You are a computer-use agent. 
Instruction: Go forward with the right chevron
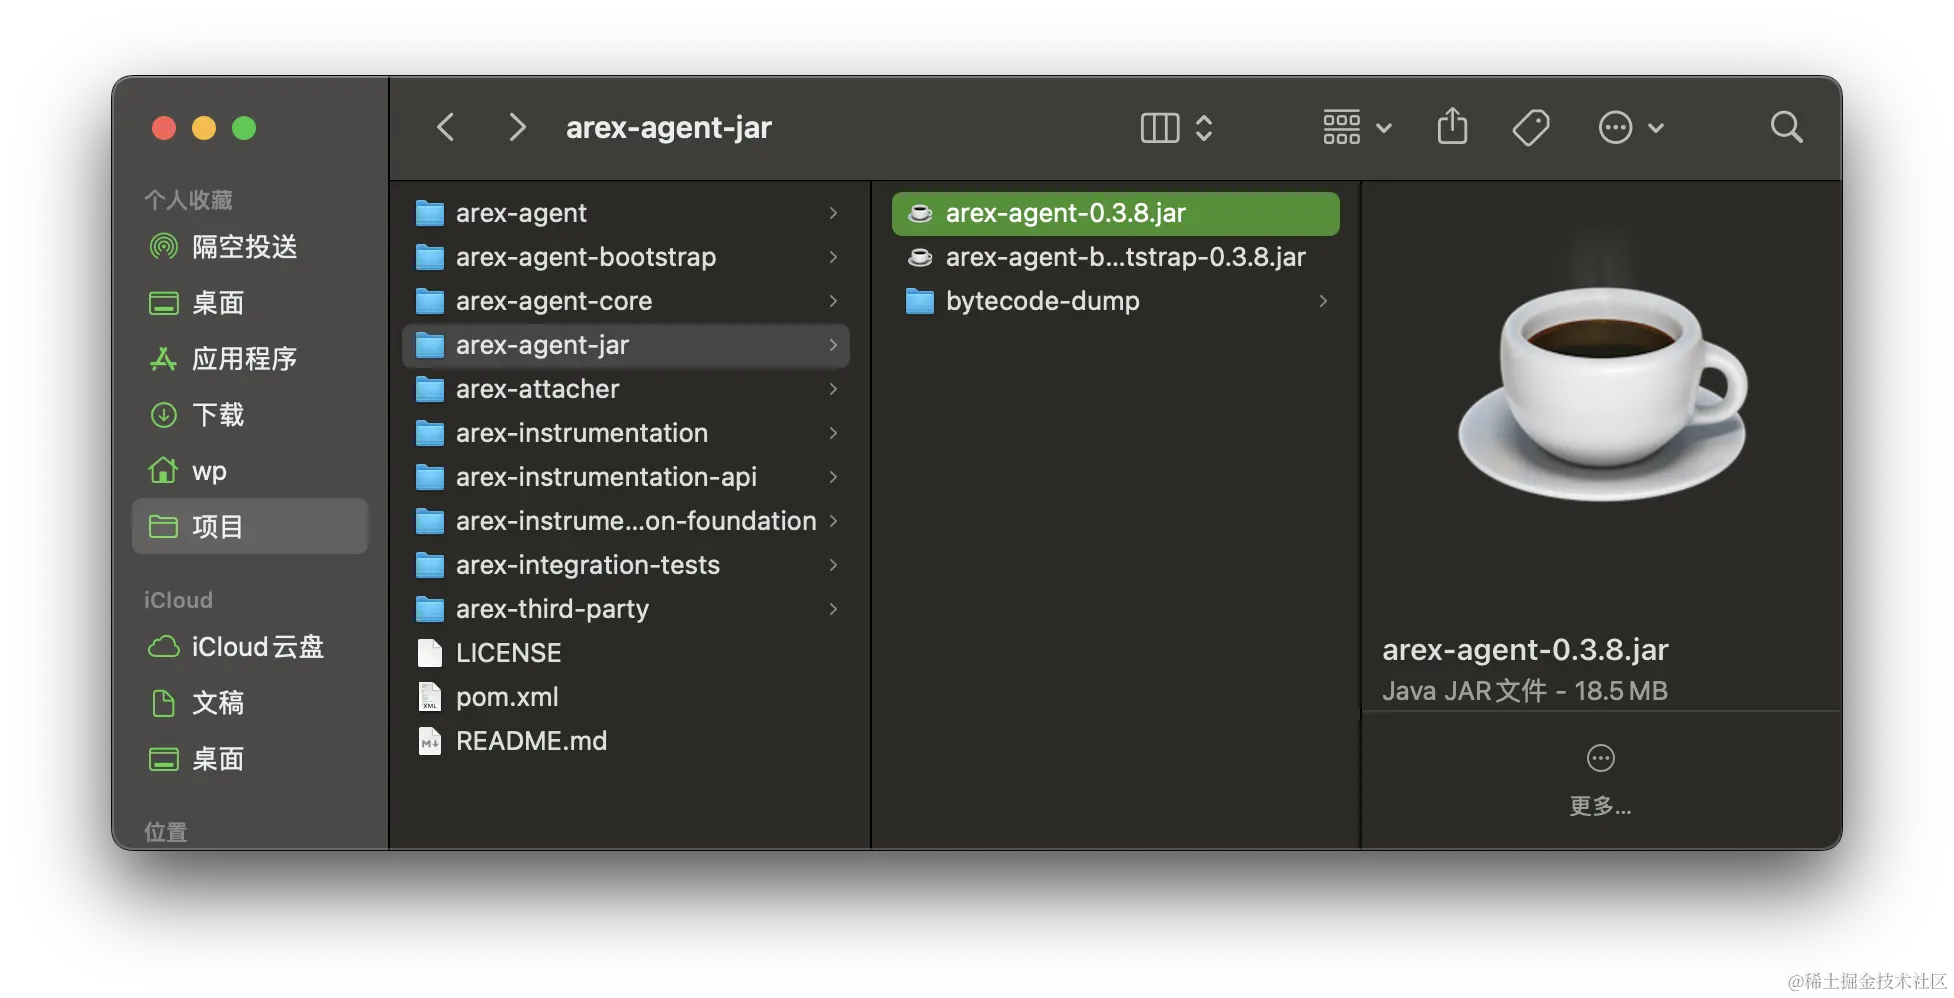516,128
